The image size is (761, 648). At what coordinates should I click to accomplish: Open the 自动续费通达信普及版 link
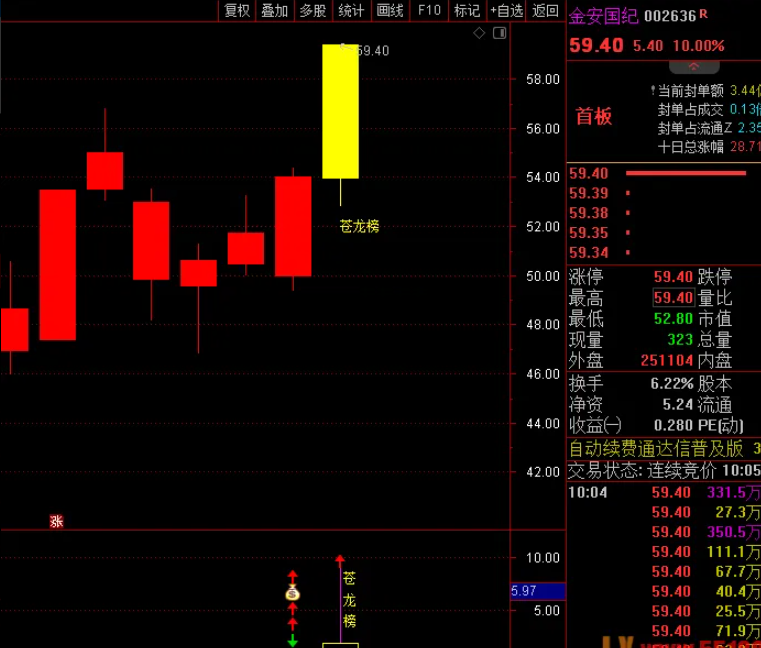pyautogui.click(x=656, y=449)
